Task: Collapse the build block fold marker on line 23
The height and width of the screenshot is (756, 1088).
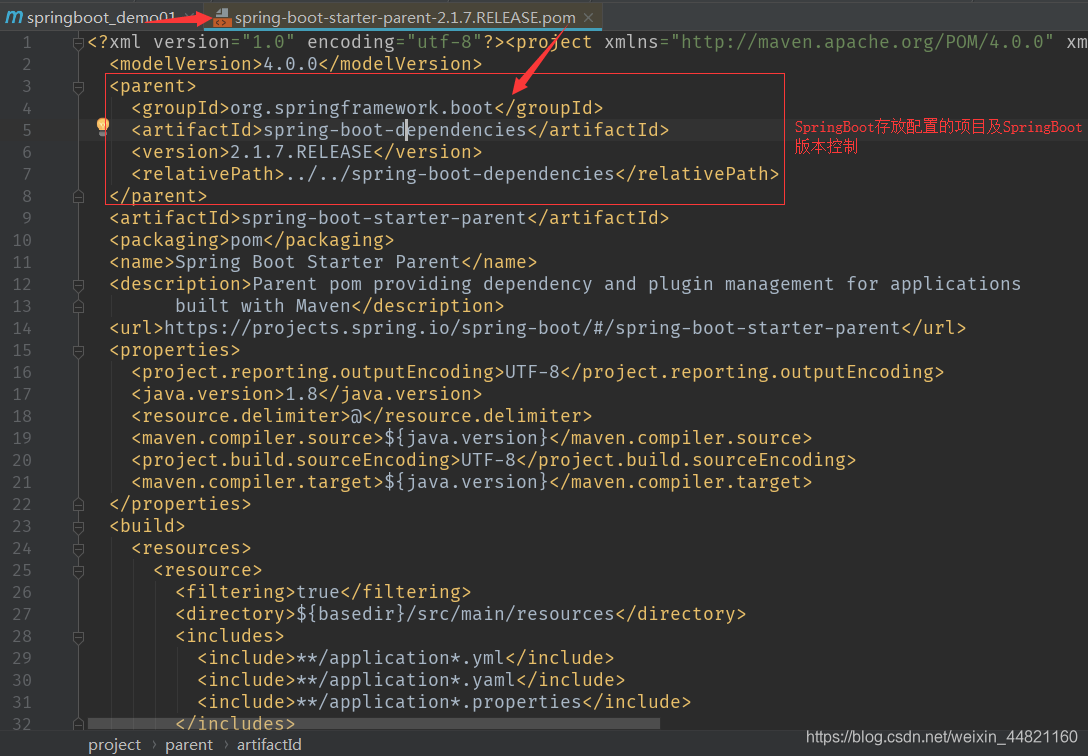Action: [x=78, y=527]
